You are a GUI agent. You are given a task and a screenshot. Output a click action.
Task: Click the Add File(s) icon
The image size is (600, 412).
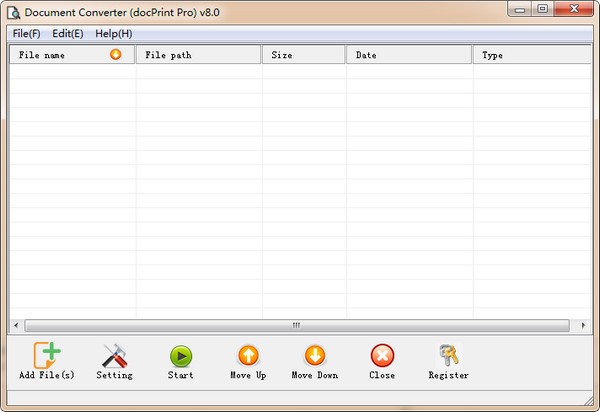click(x=47, y=356)
